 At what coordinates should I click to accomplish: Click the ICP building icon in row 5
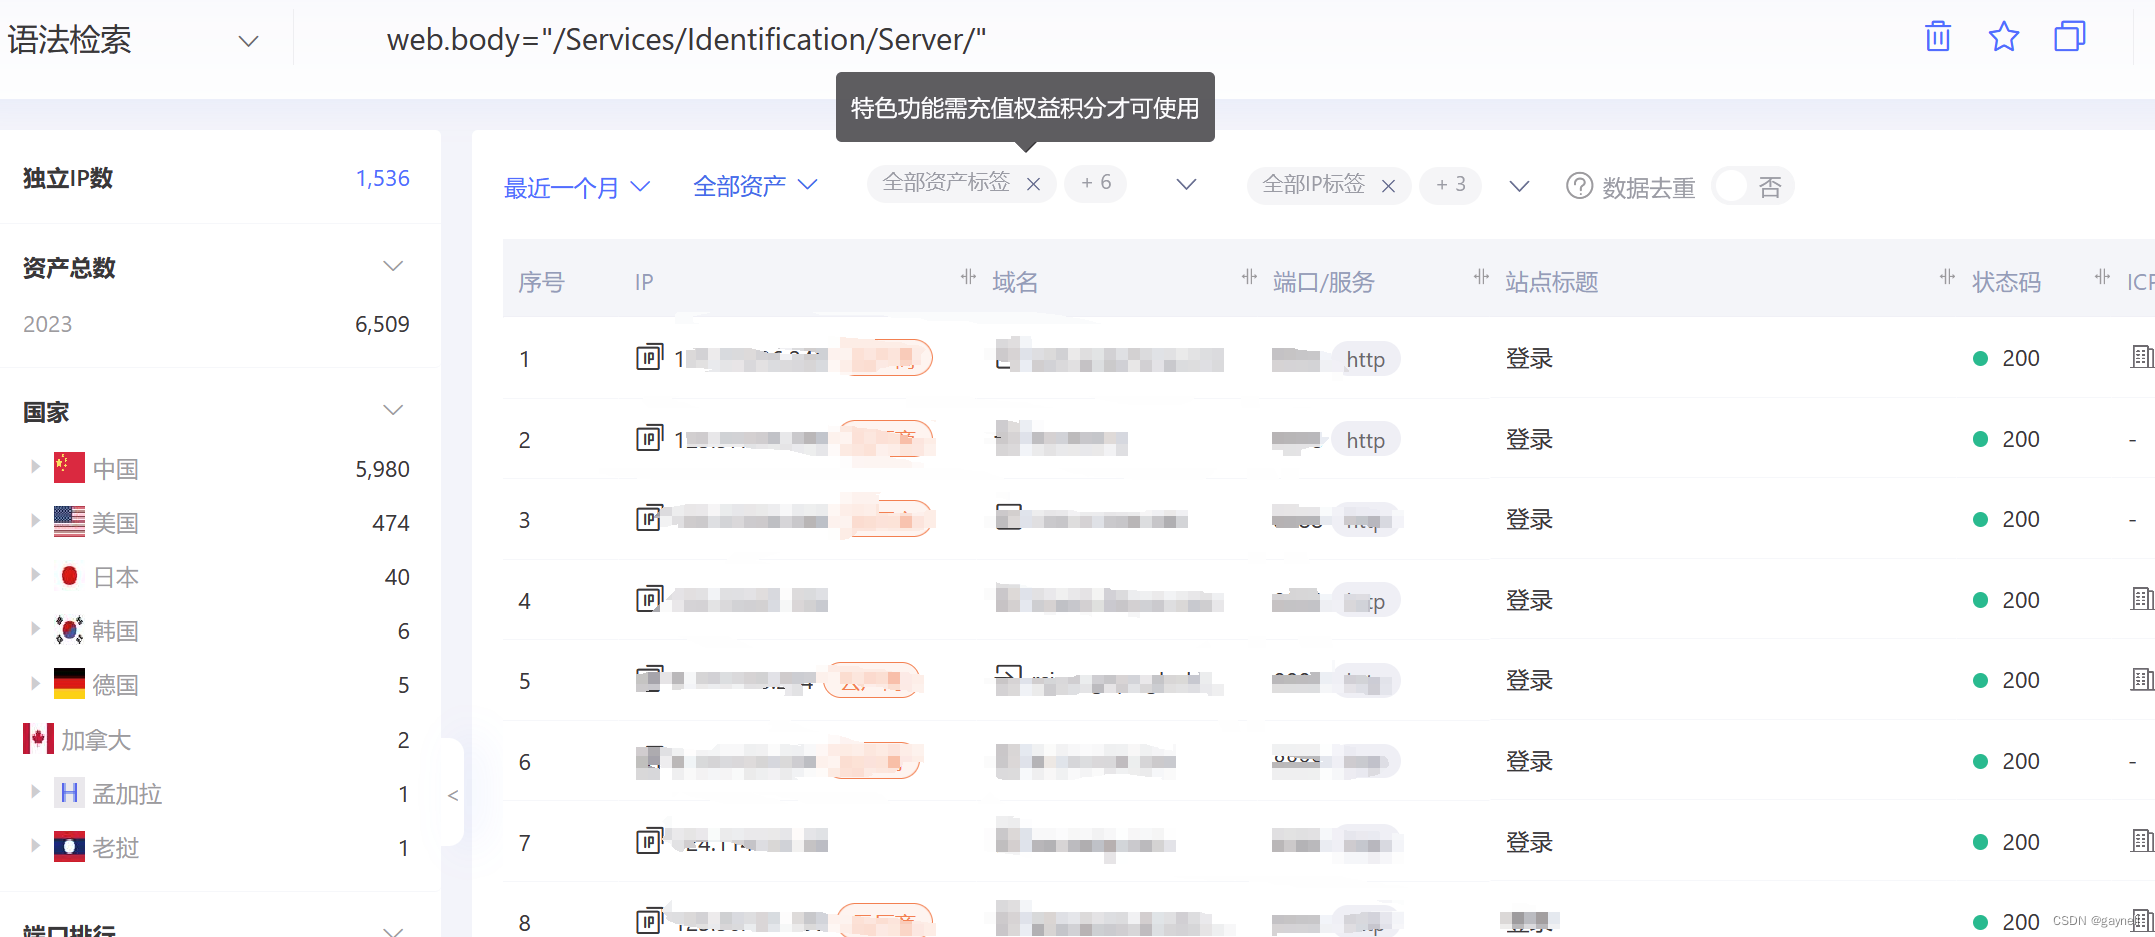[x=2141, y=679]
